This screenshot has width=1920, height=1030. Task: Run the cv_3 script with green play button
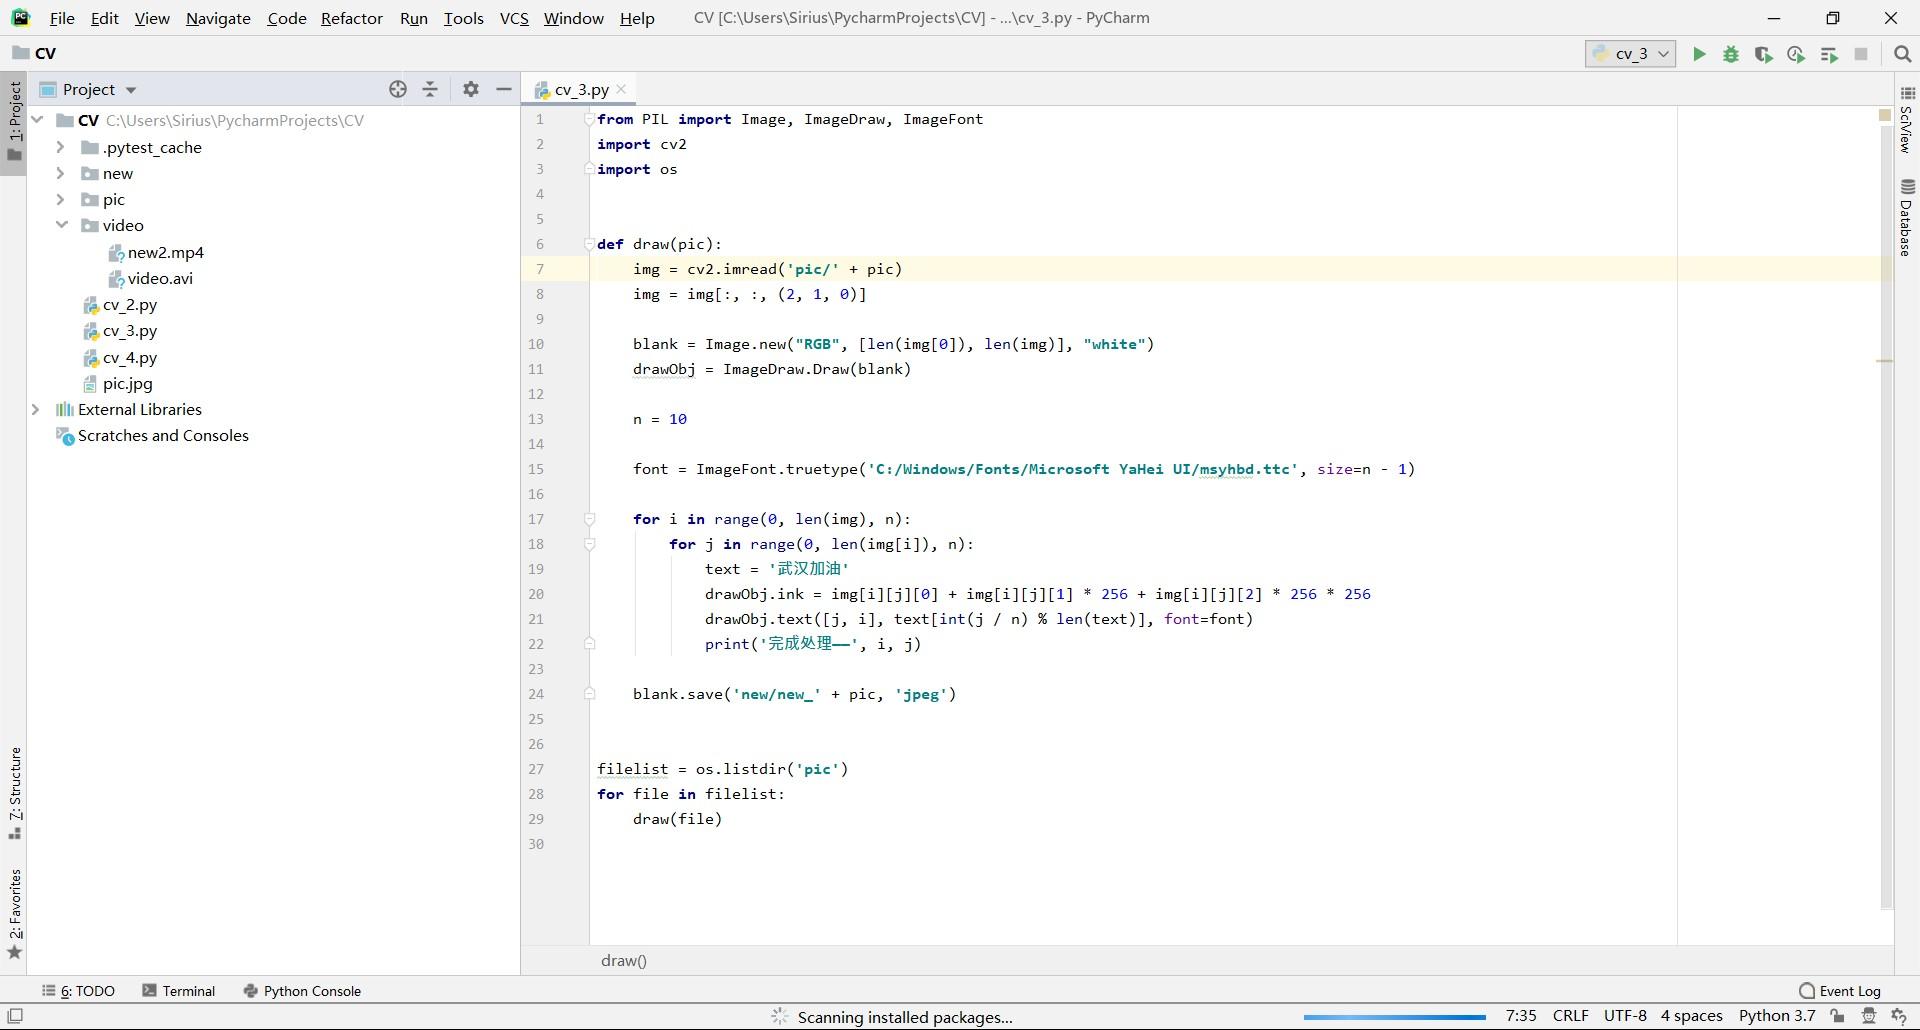[1698, 54]
